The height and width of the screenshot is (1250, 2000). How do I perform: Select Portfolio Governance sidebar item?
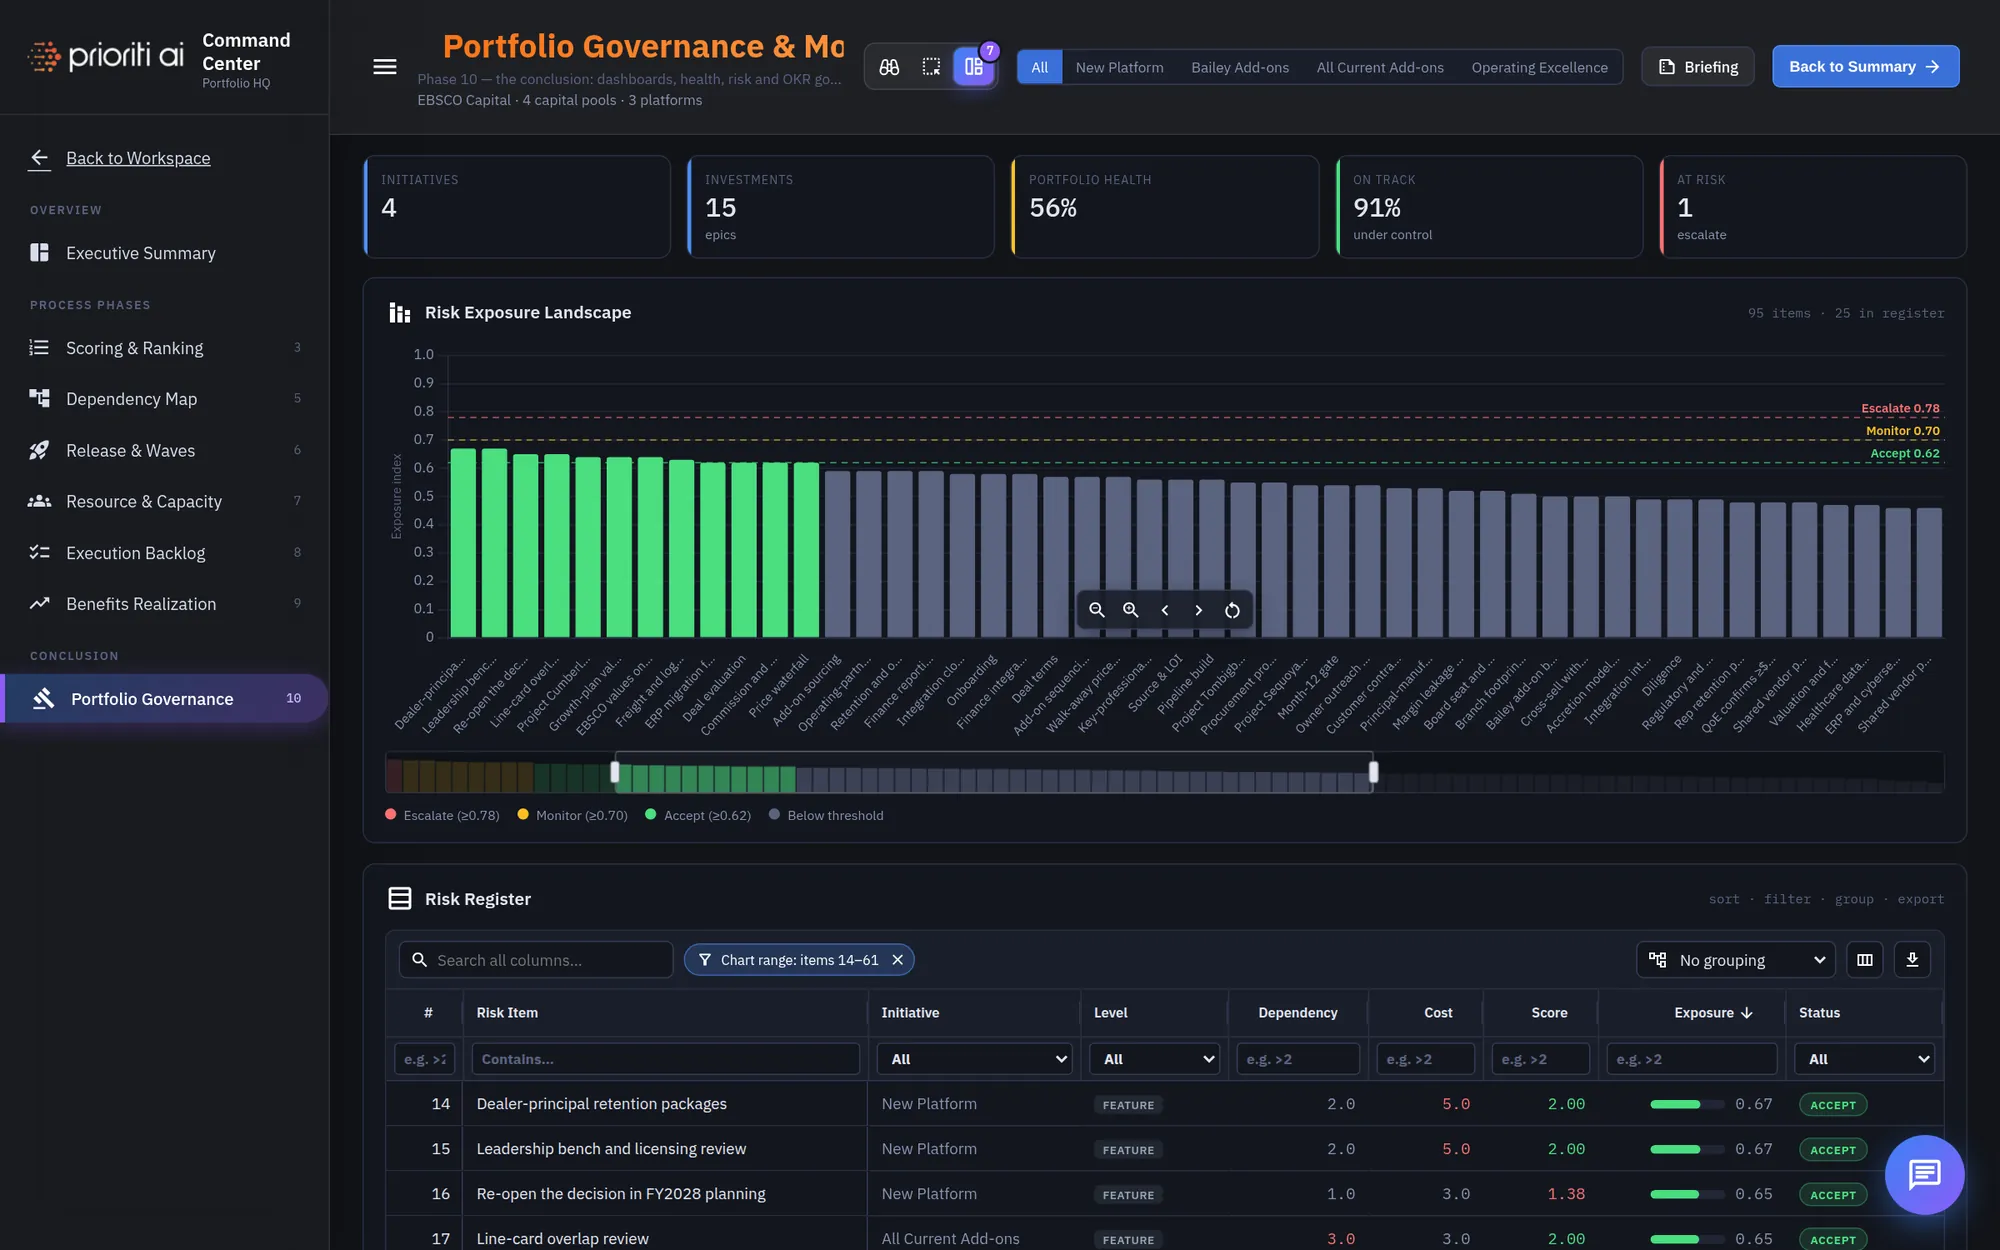coord(164,699)
